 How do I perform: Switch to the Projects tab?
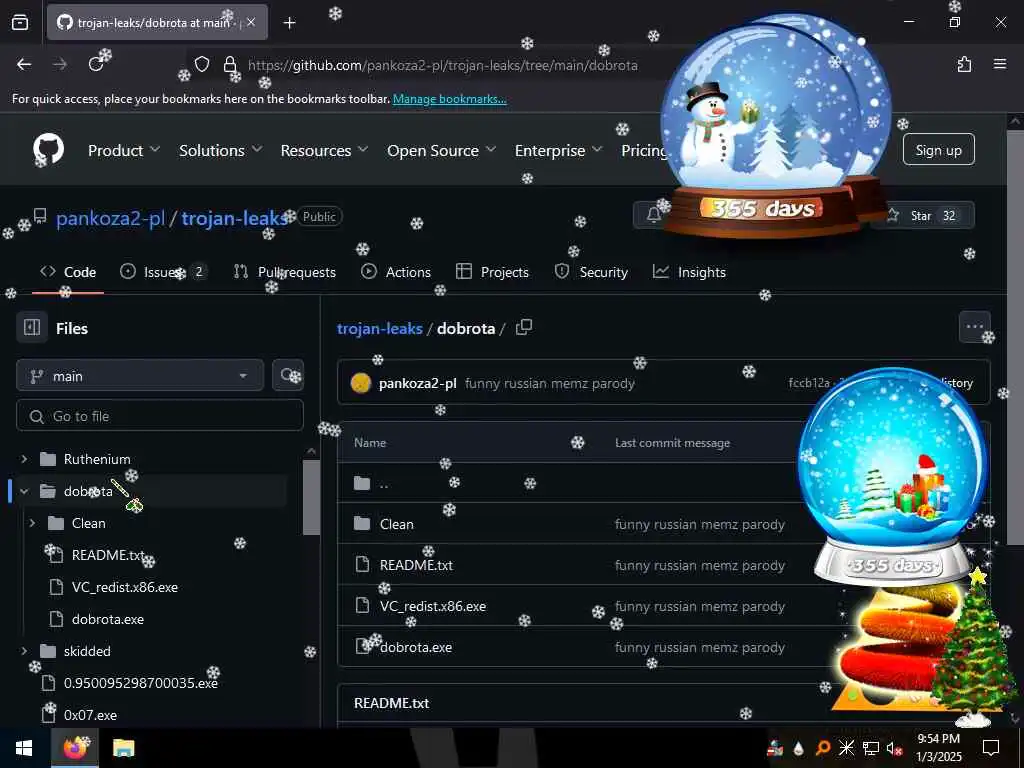(x=492, y=272)
